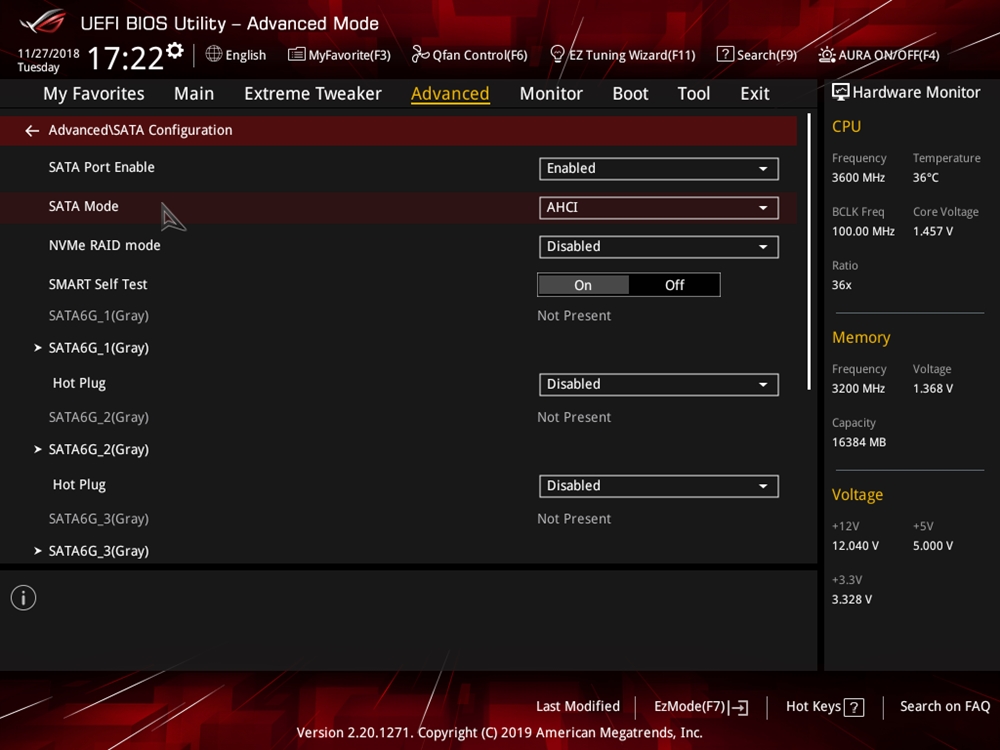Screen dimensions: 1000x750
Task: Click CPU frequency 3600 MHz
Action: click(x=858, y=178)
